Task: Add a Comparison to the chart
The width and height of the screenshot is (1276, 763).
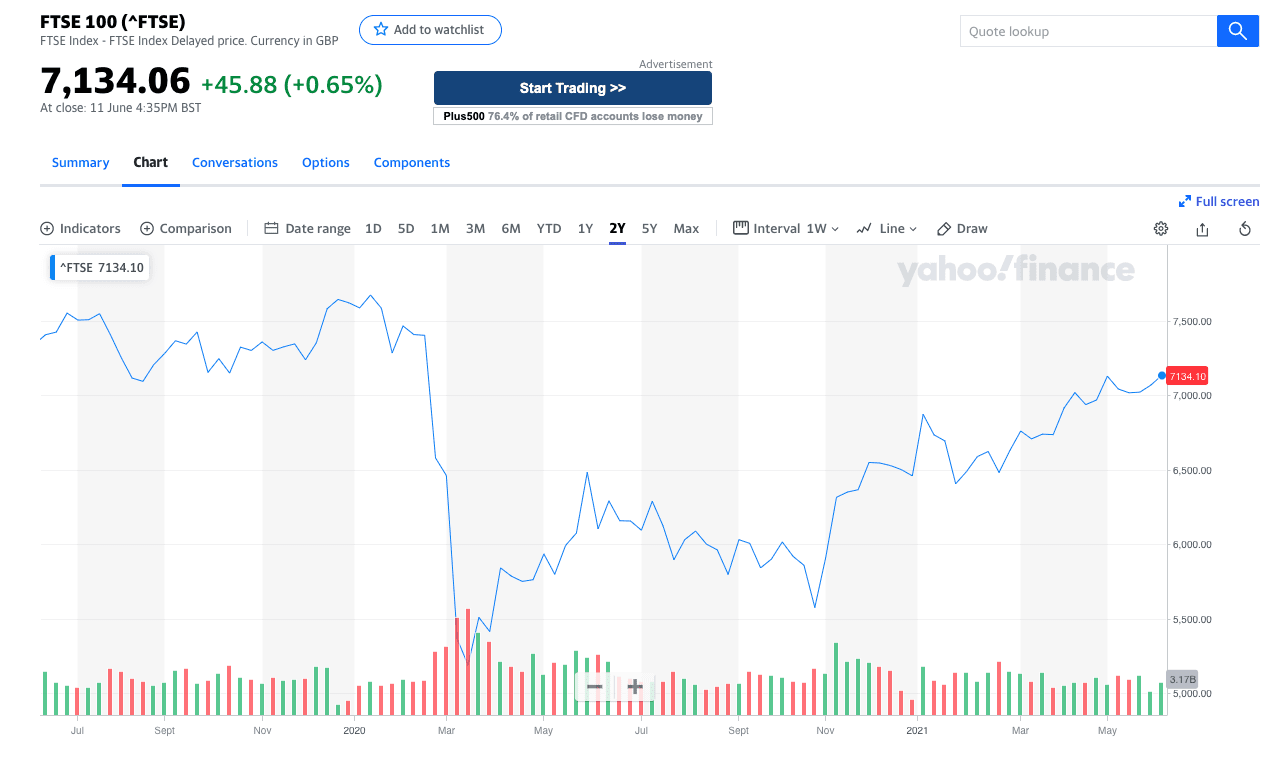Action: (x=186, y=229)
